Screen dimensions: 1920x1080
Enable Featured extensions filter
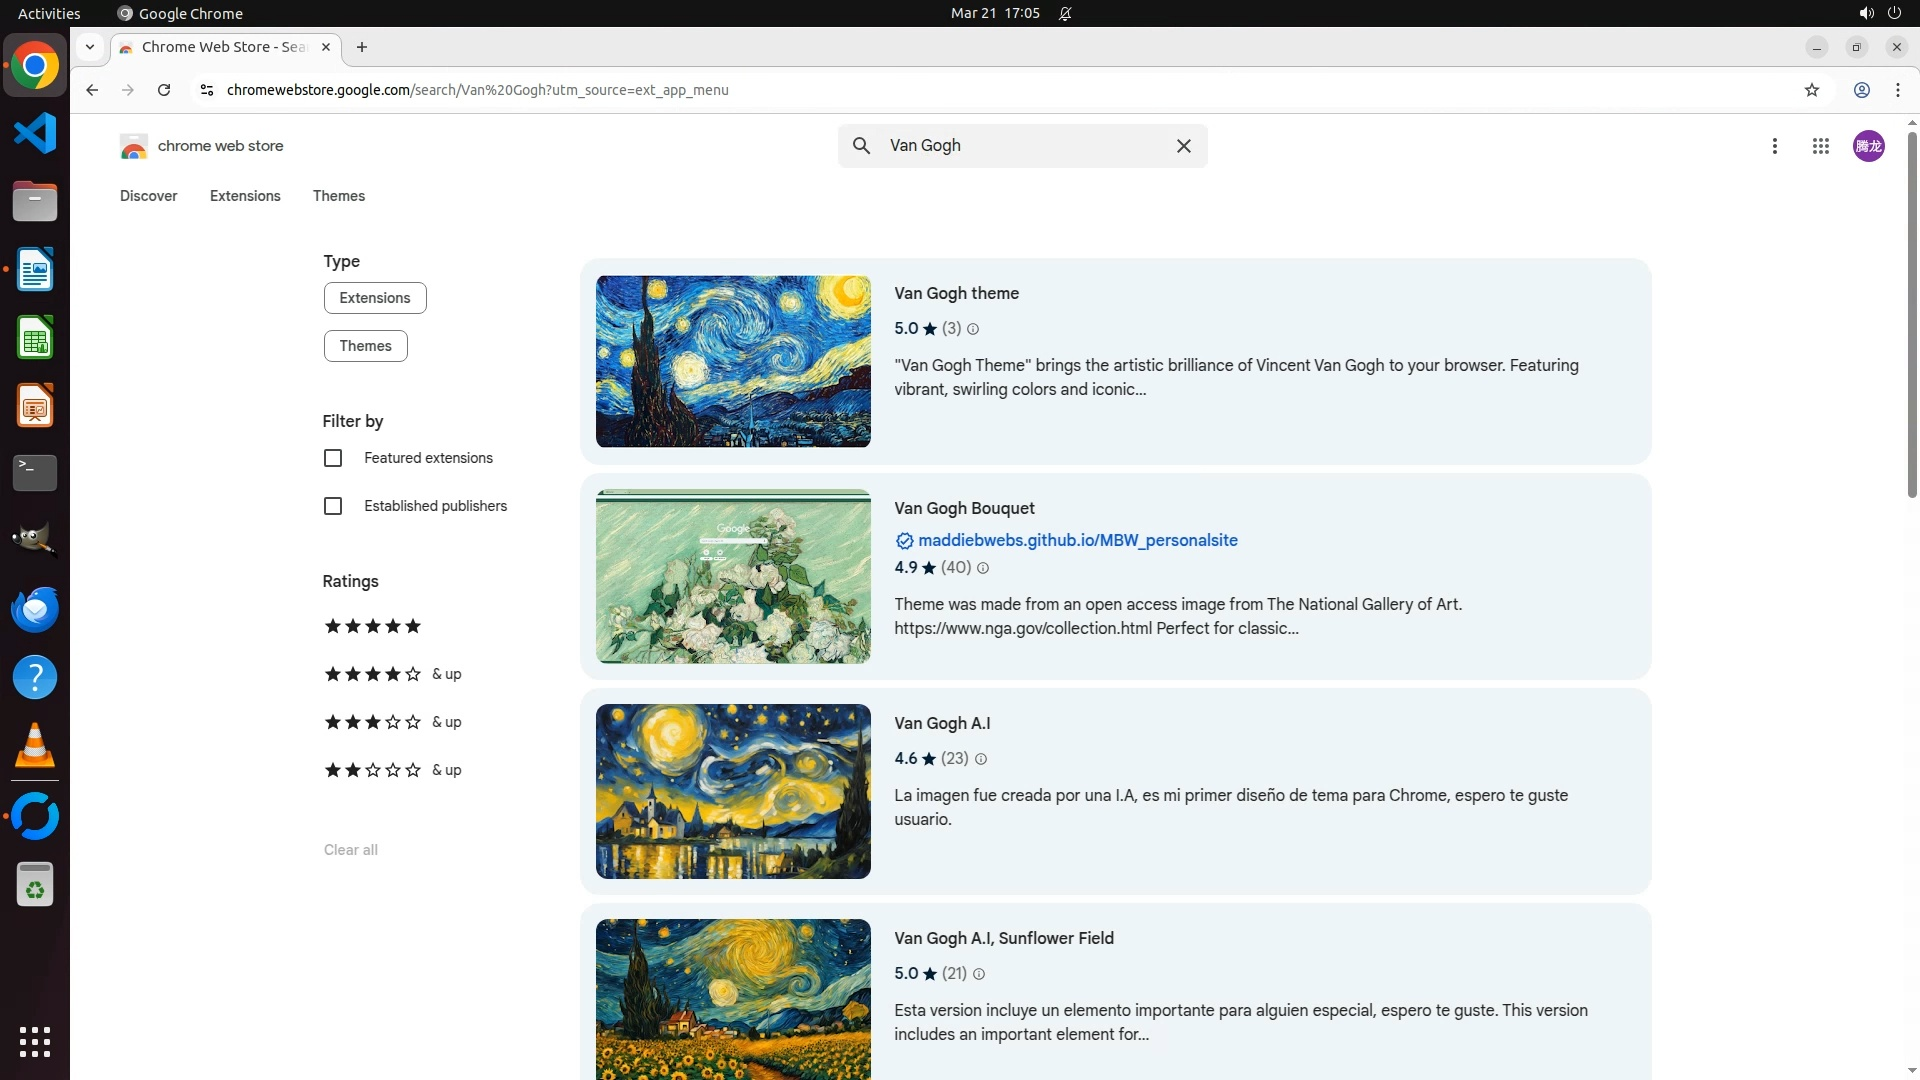point(333,458)
